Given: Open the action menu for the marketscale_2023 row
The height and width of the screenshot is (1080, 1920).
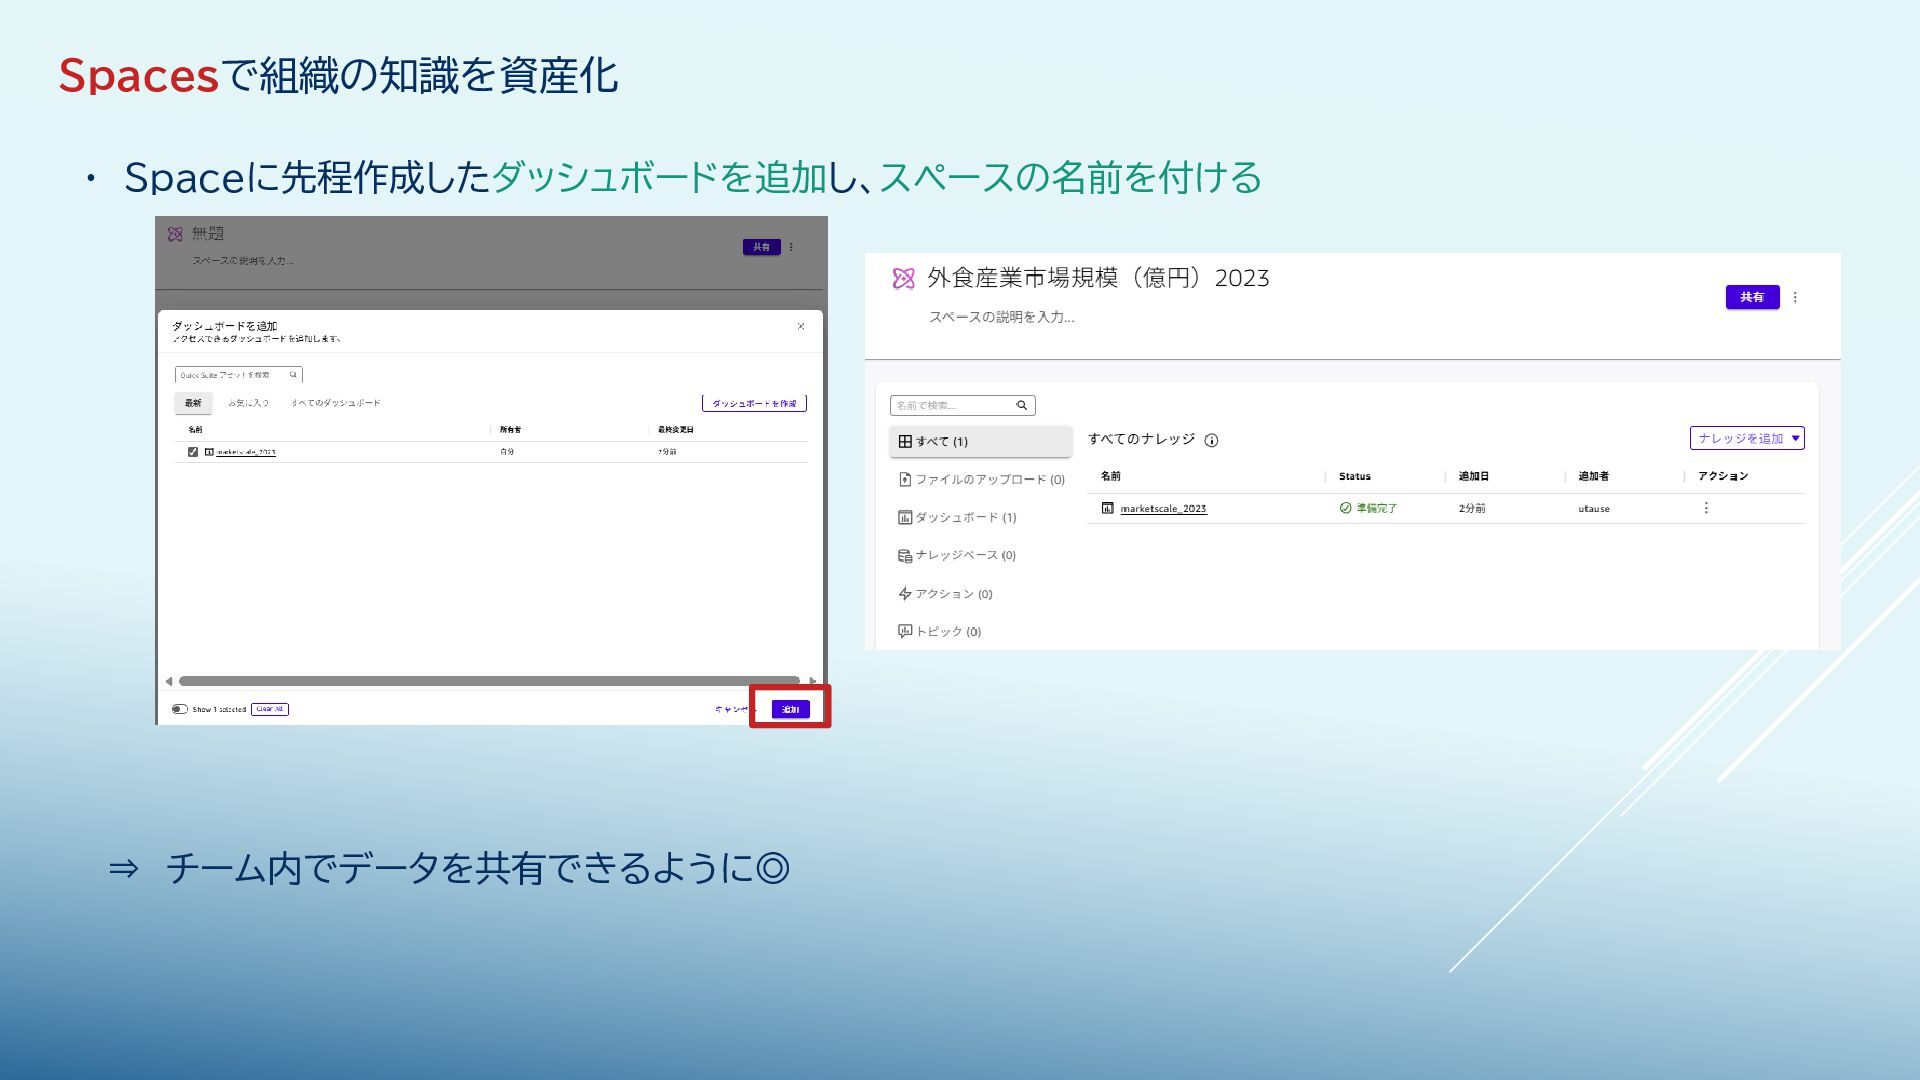Looking at the screenshot, I should click(1706, 508).
